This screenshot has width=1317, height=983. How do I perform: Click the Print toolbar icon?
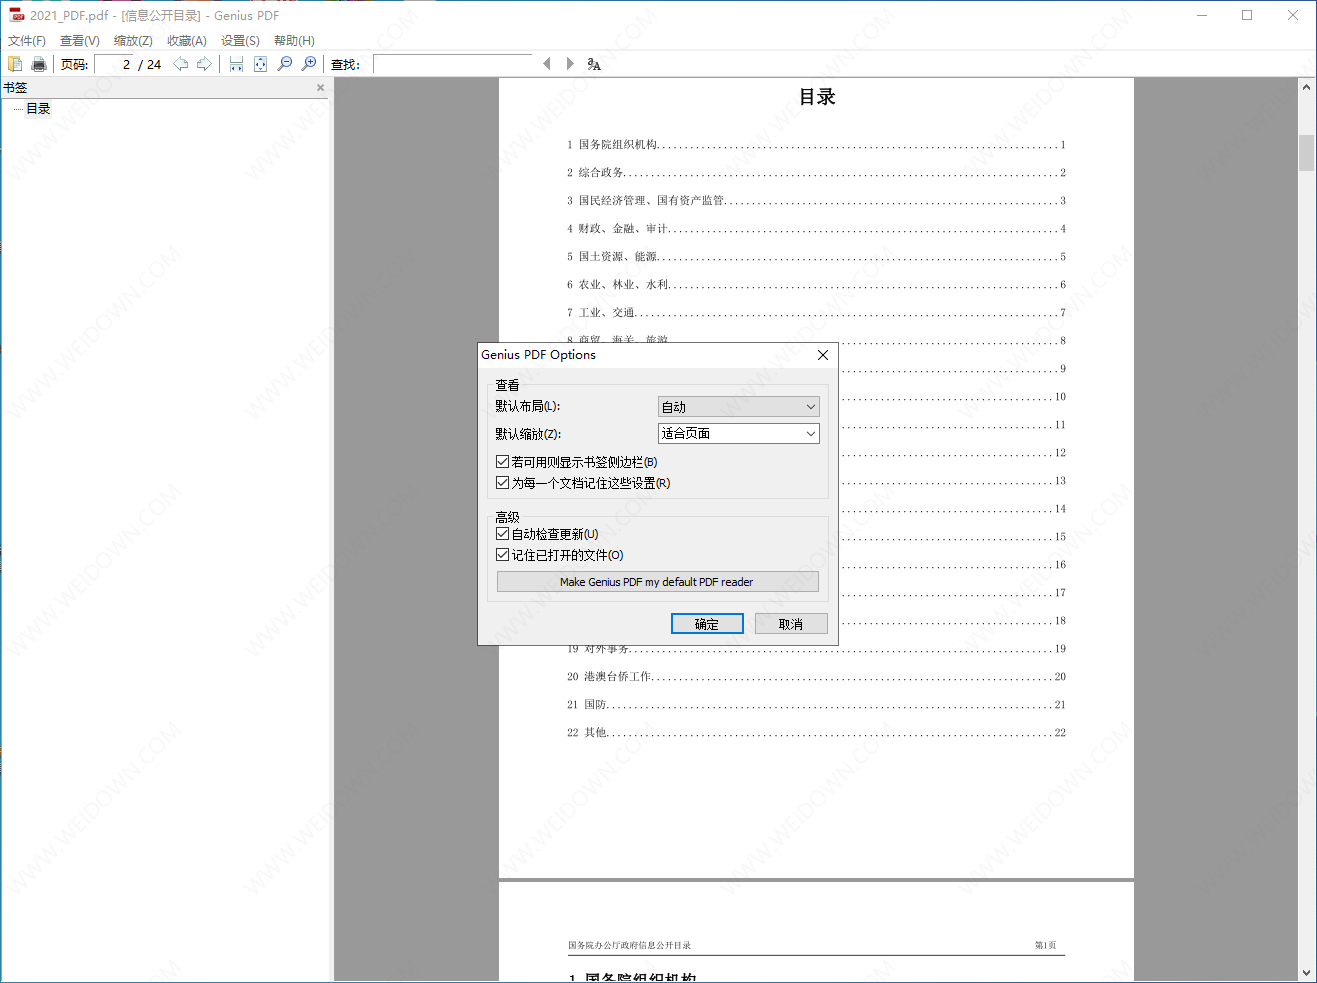pyautogui.click(x=39, y=64)
